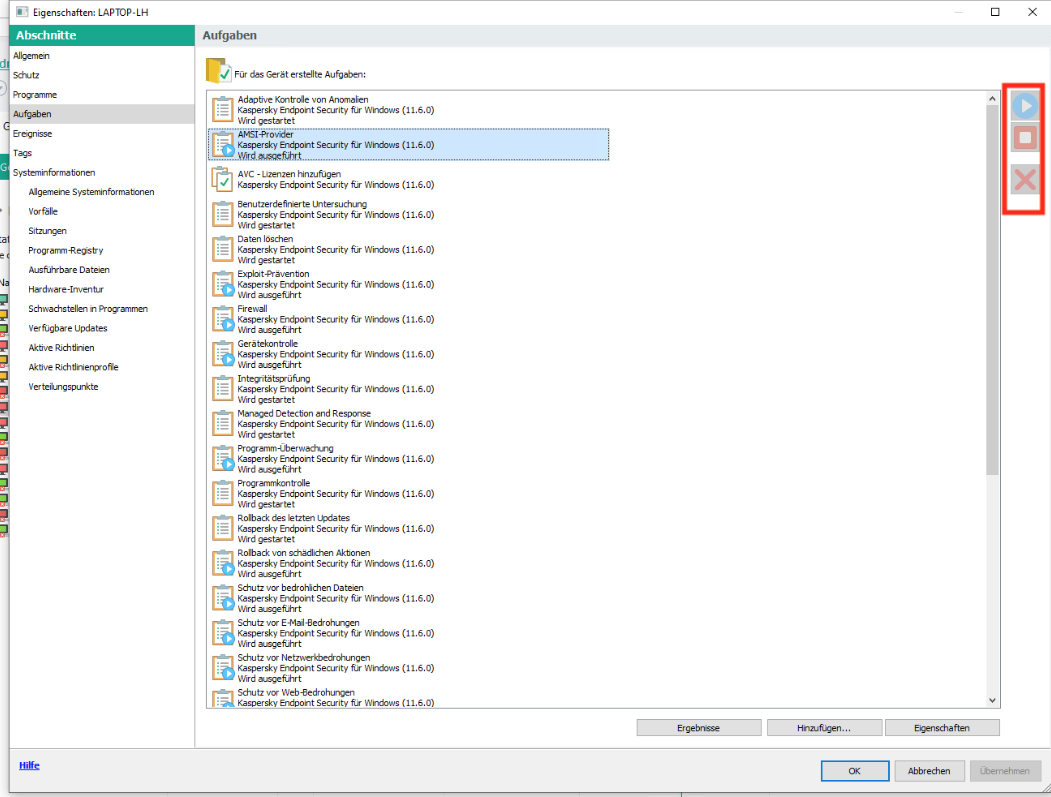Click the Programmkontrolle task icon
The image size is (1051, 797).
223,493
